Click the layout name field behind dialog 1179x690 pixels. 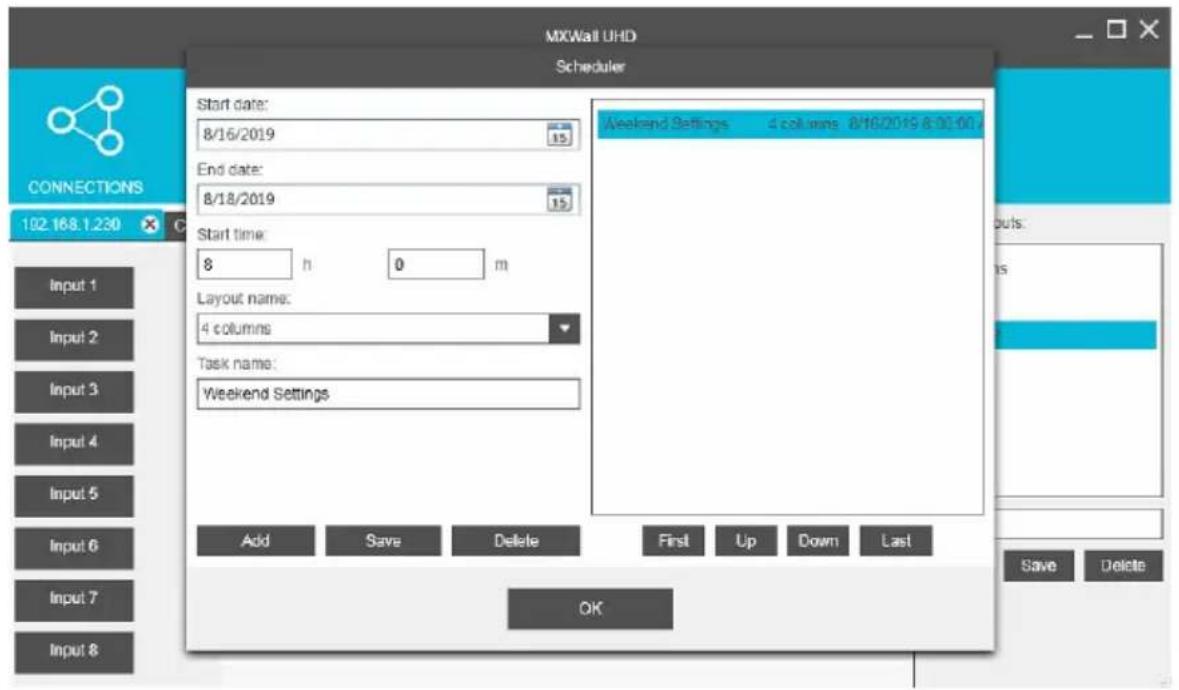point(1079,523)
